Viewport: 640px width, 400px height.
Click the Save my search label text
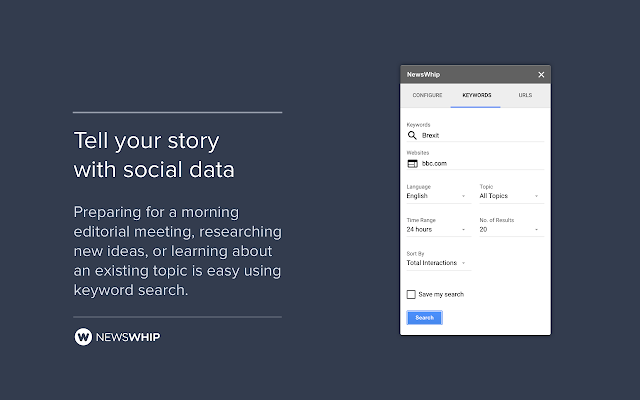point(441,294)
